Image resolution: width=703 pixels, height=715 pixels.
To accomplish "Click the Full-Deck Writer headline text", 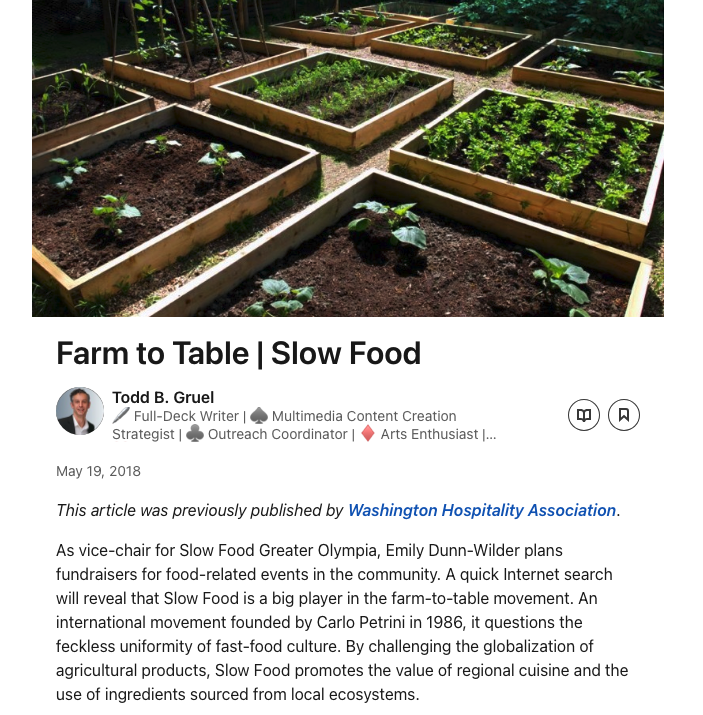I will [186, 416].
